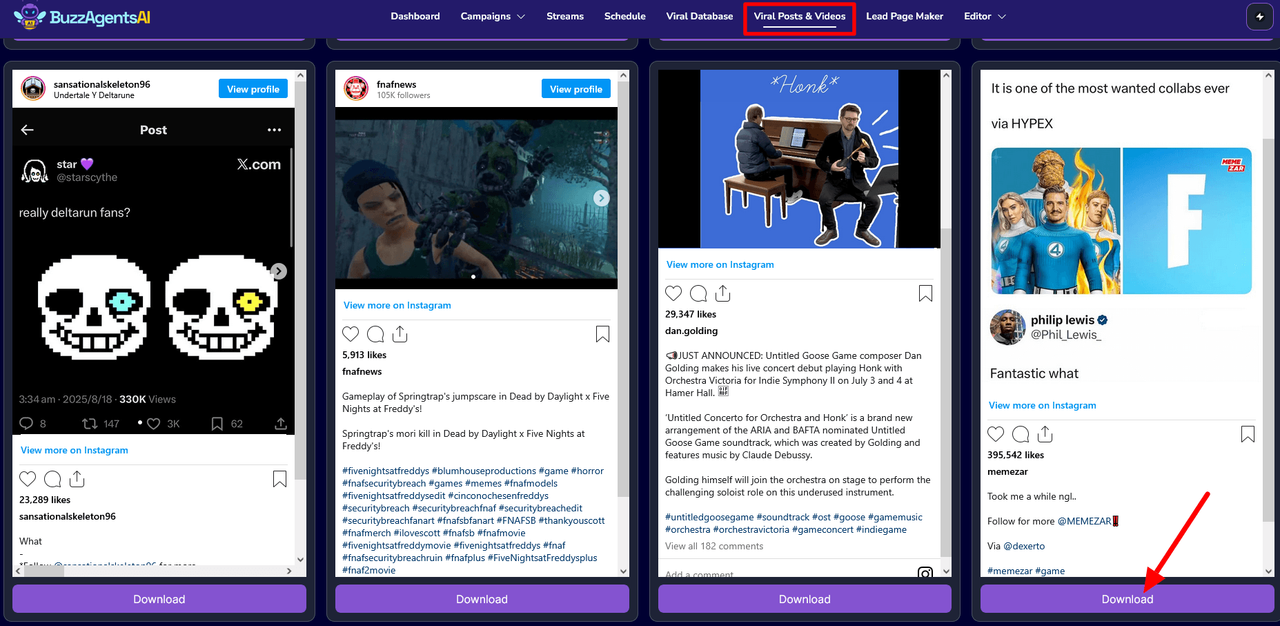Screen dimensions: 1280x626
Task: Like the fnafnews post with heart icon
Action: (351, 334)
